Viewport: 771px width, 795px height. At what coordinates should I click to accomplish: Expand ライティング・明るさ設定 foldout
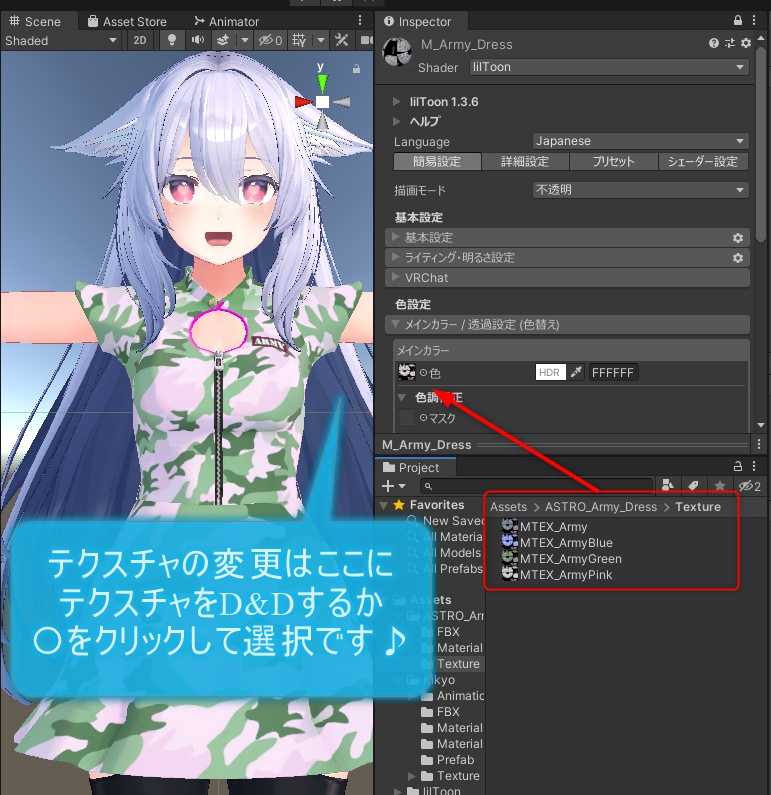[567, 258]
